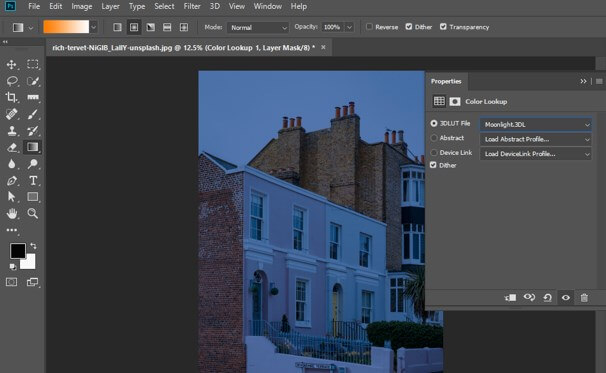Open the Opacity slider dropdown arrow
Image resolution: width=606 pixels, height=373 pixels.
pos(349,27)
